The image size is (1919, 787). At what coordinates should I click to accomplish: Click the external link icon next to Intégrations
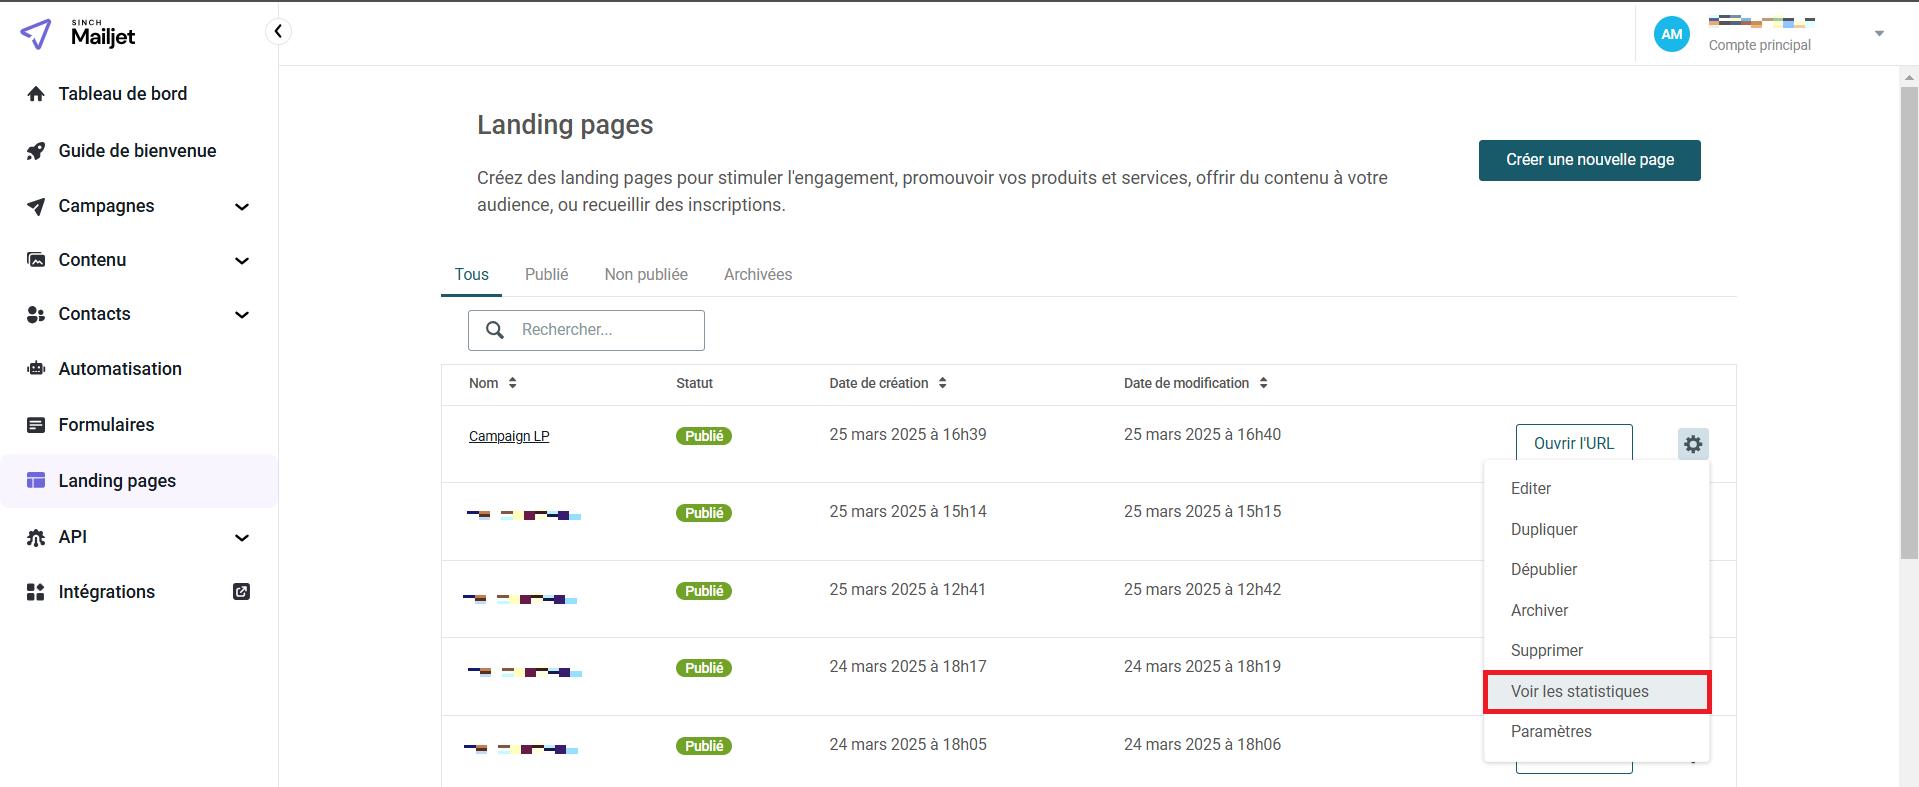(241, 592)
